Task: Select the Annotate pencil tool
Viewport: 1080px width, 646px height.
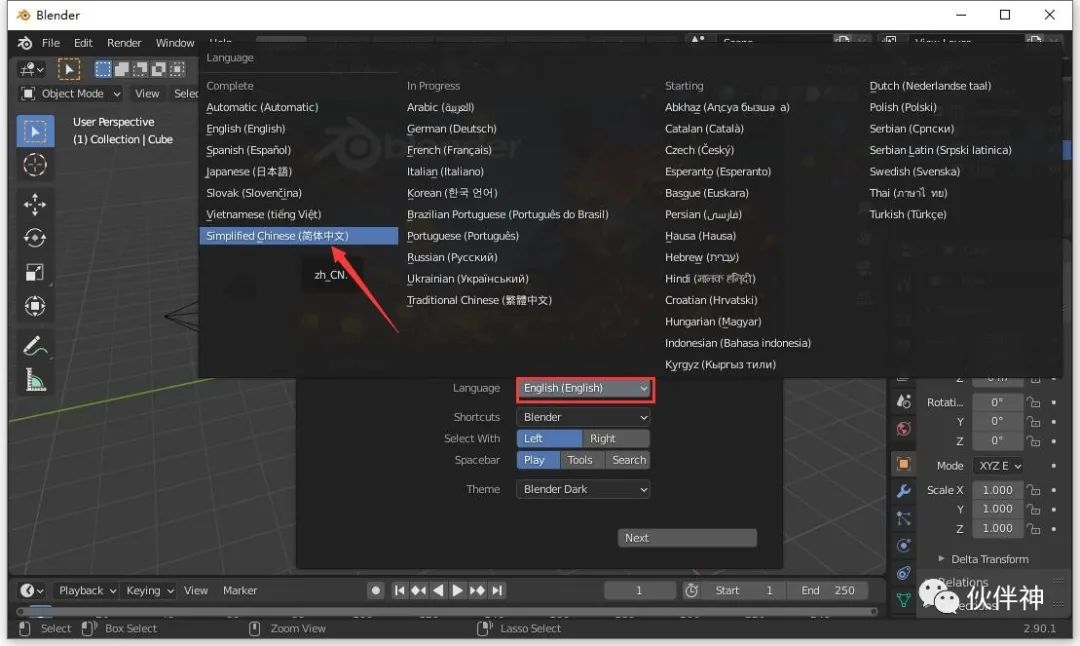Action: pos(35,346)
